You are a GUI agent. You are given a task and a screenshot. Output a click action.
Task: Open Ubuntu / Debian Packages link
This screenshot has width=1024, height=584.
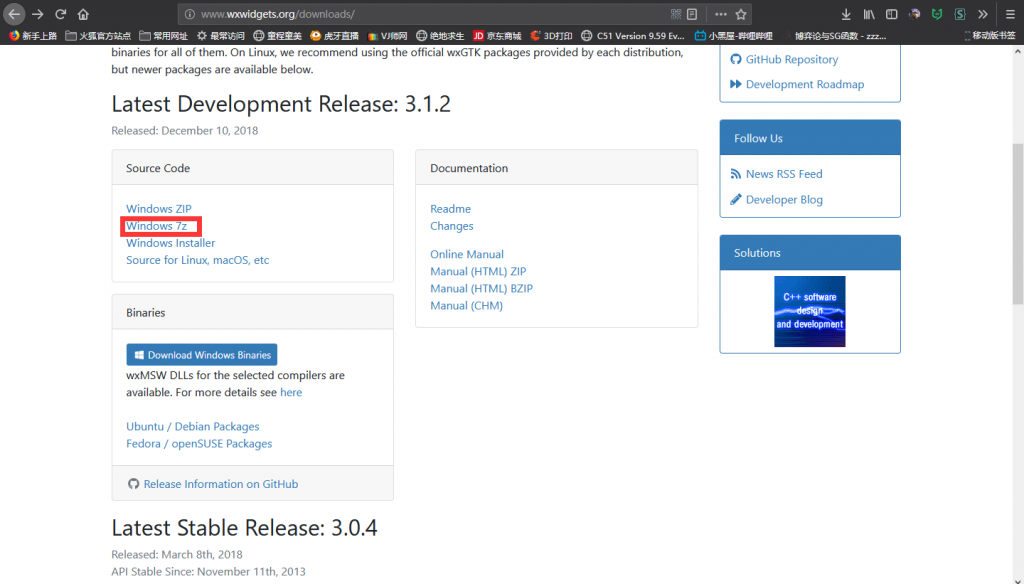[x=193, y=426]
